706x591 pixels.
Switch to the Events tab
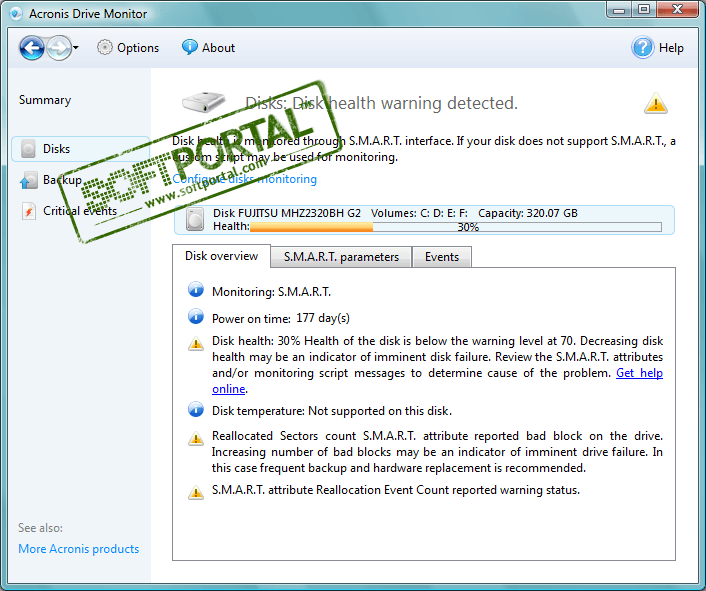[x=442, y=257]
